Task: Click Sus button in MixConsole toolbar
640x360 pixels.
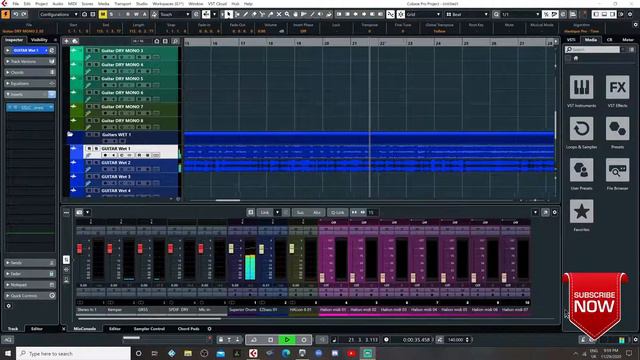Action: 300,212
